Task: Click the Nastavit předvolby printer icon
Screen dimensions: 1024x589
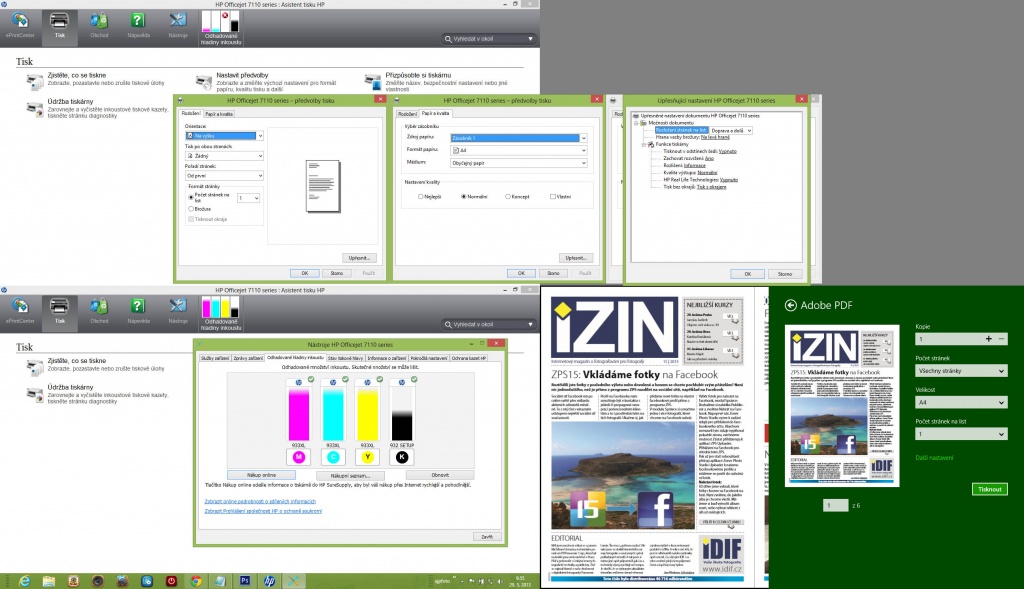Action: (204, 81)
